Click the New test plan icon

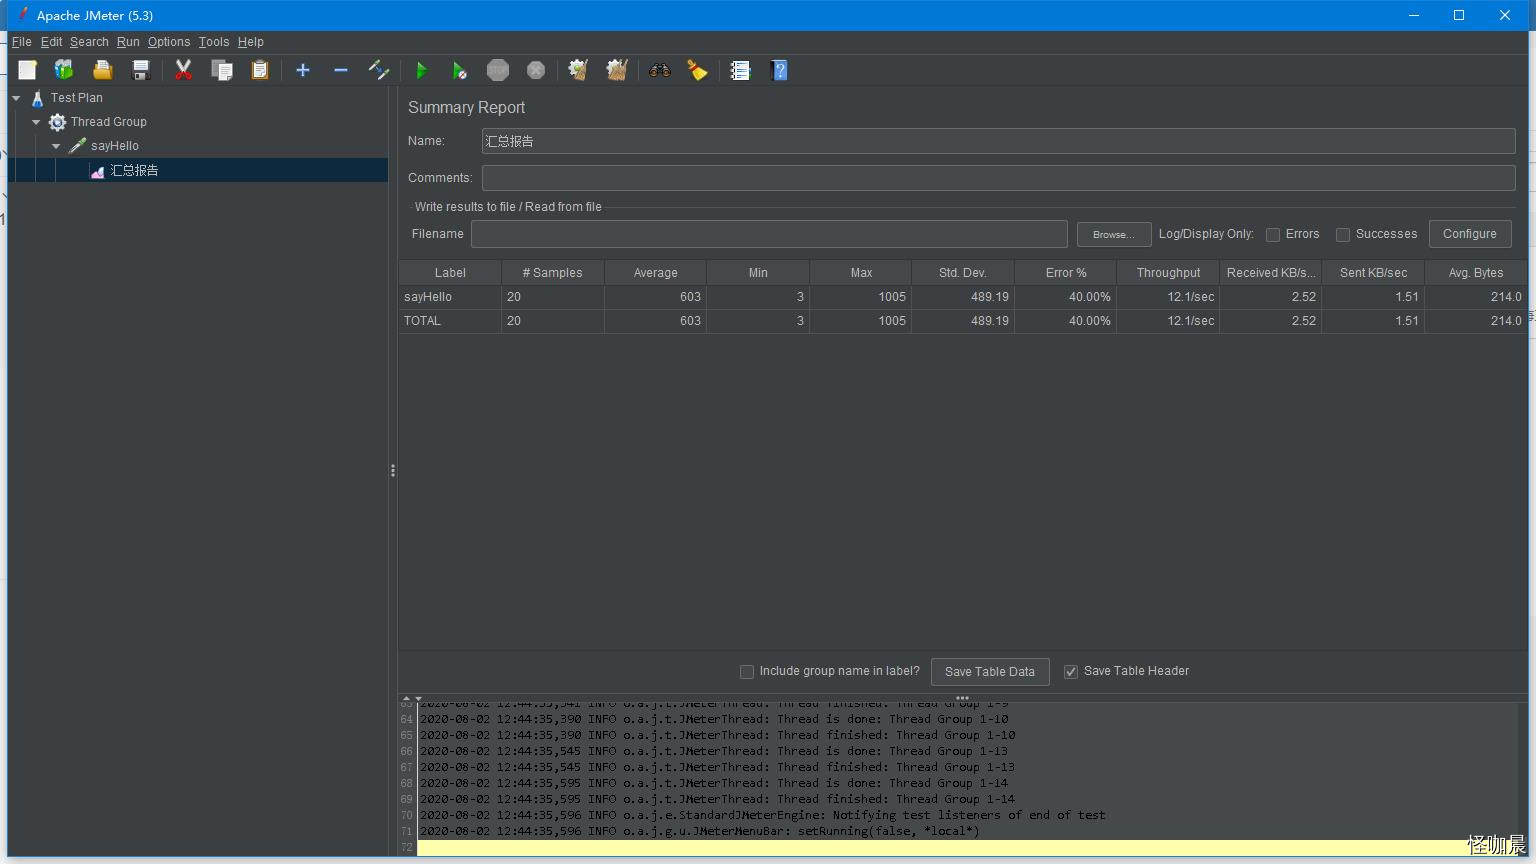(27, 70)
